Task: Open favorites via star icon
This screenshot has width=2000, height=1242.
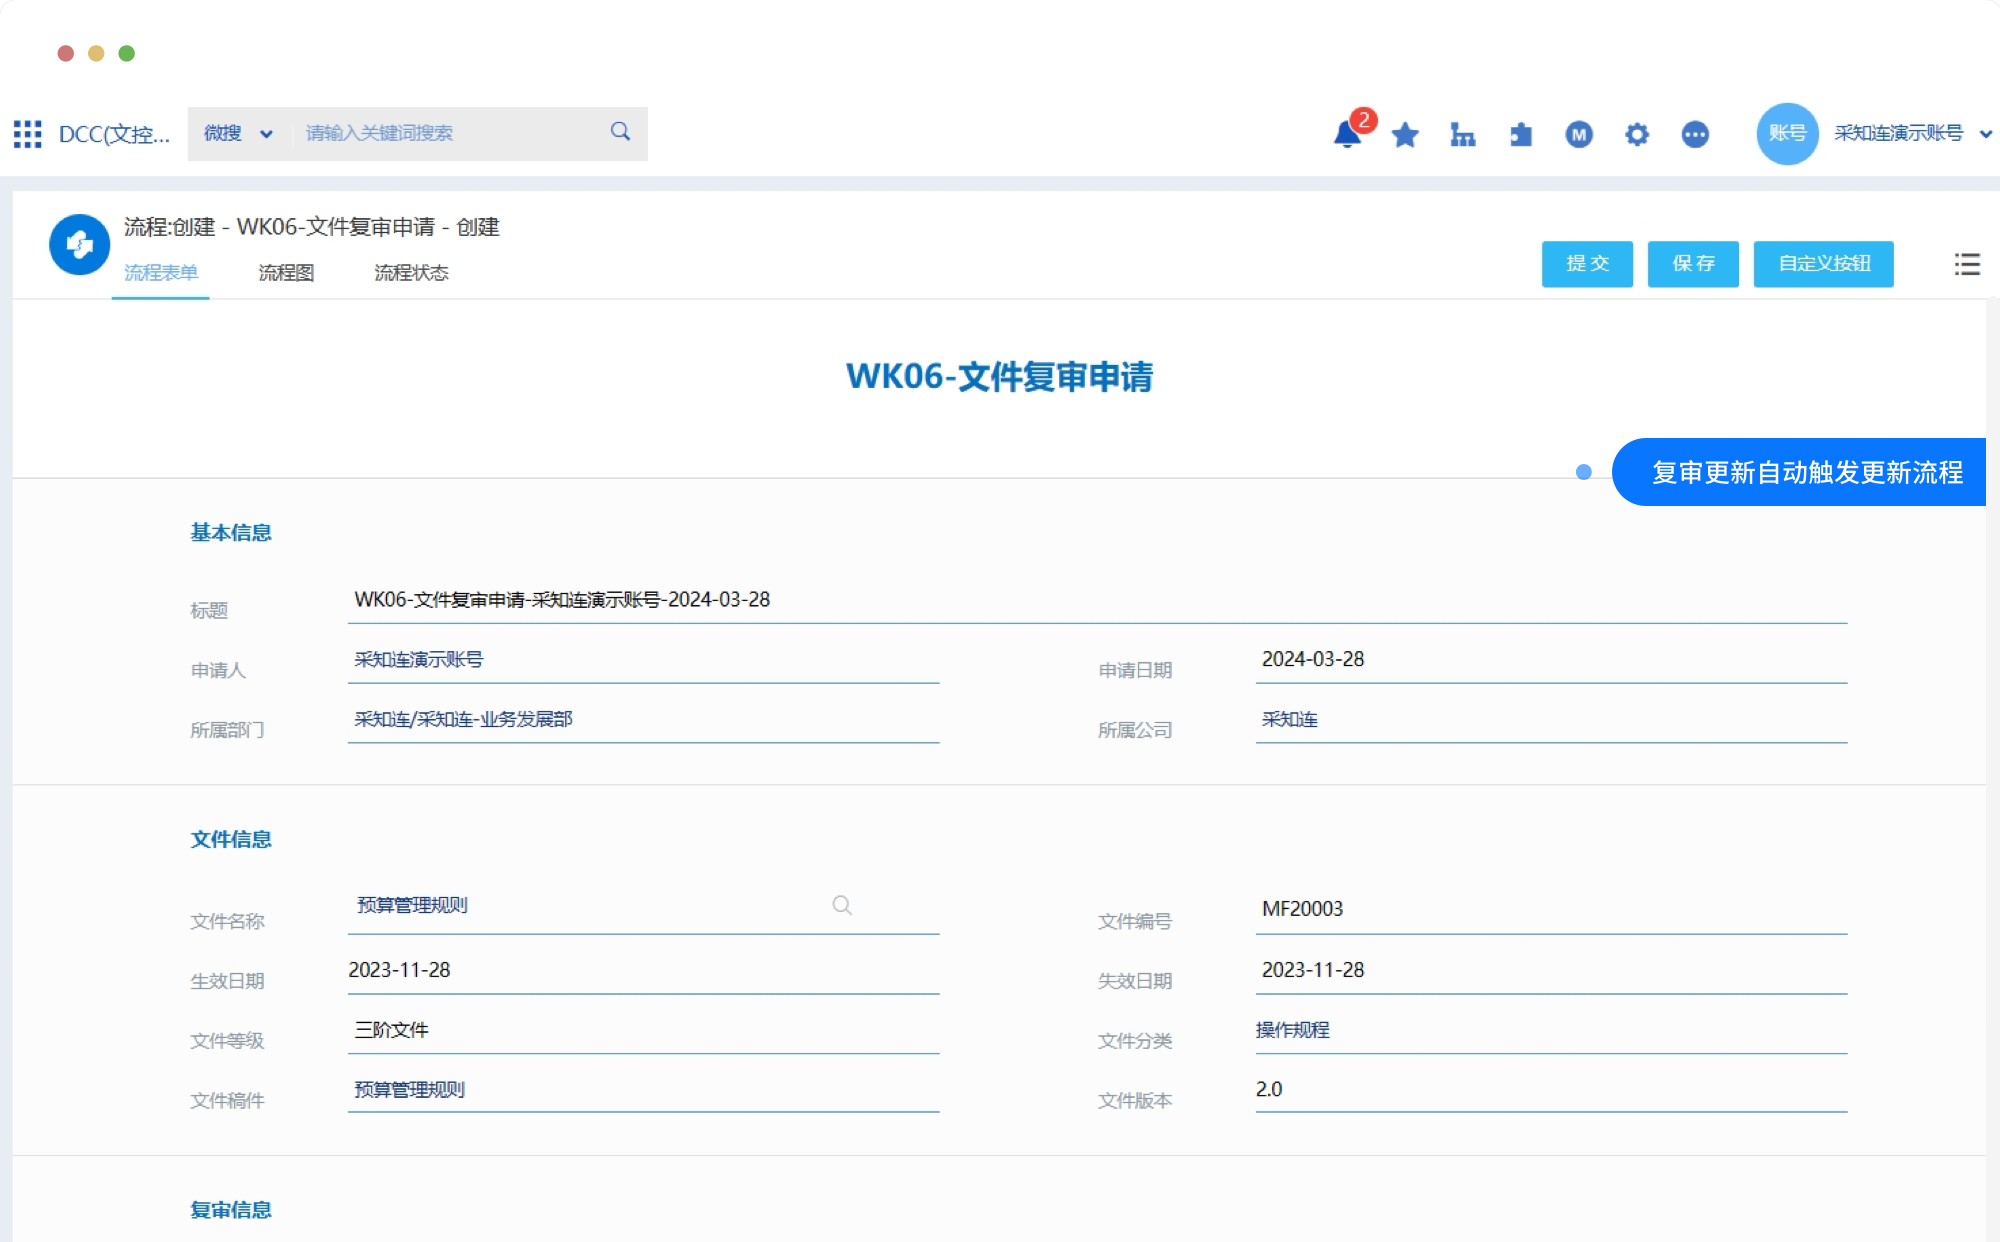Action: point(1405,134)
